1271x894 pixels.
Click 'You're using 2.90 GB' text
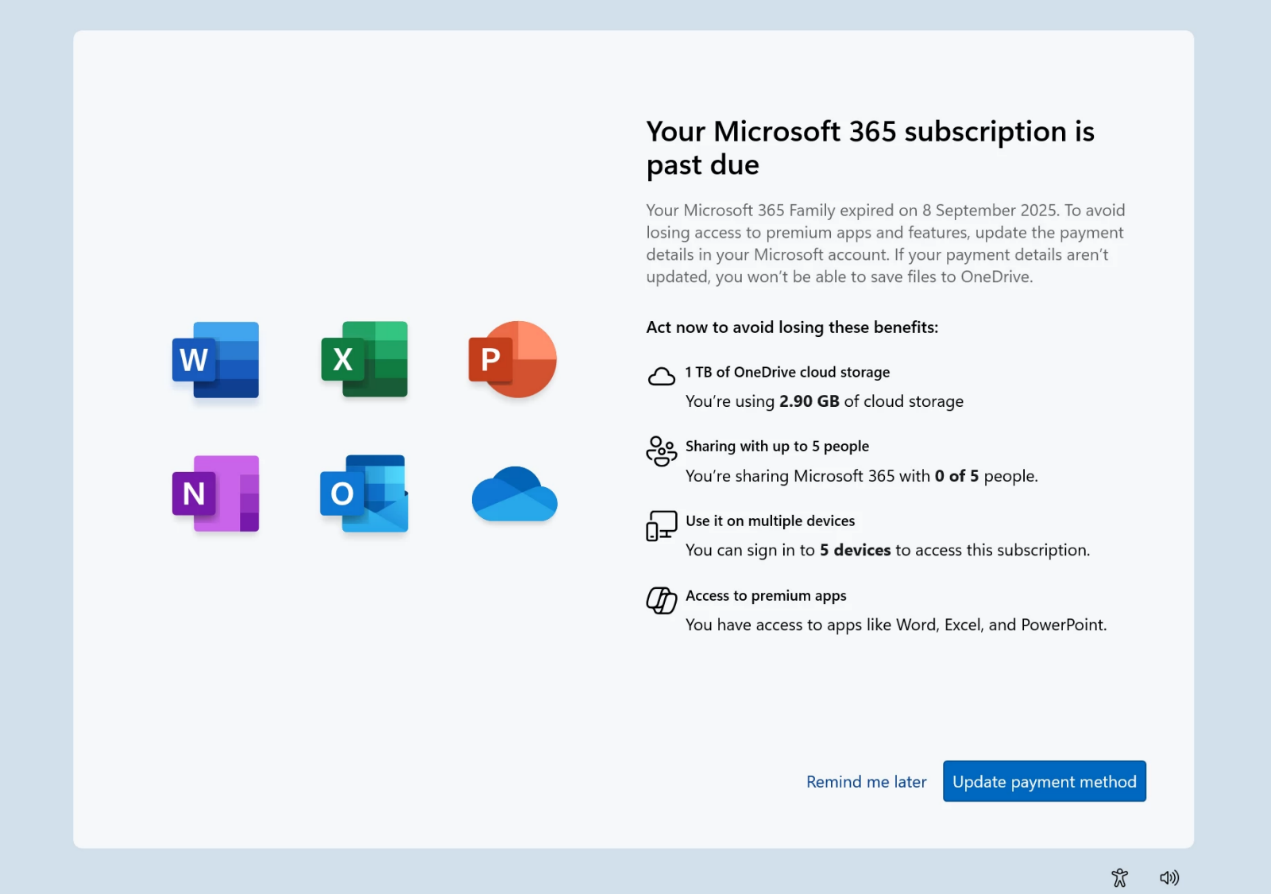(x=824, y=401)
